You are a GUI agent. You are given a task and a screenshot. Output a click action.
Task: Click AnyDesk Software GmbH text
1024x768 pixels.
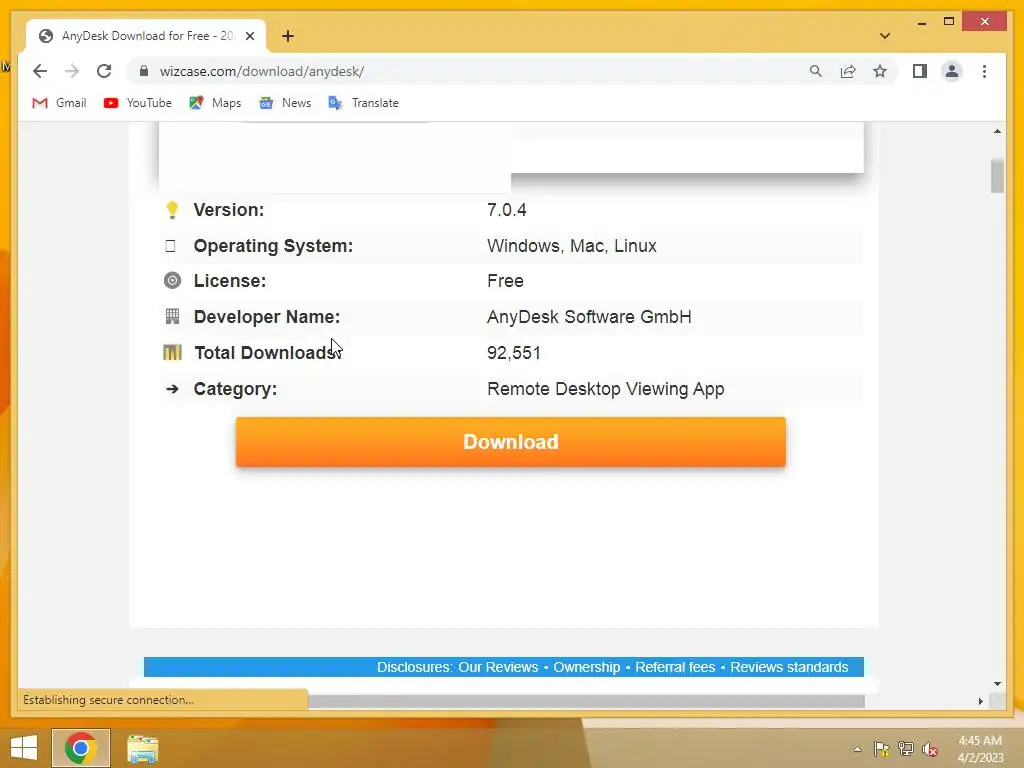(589, 317)
